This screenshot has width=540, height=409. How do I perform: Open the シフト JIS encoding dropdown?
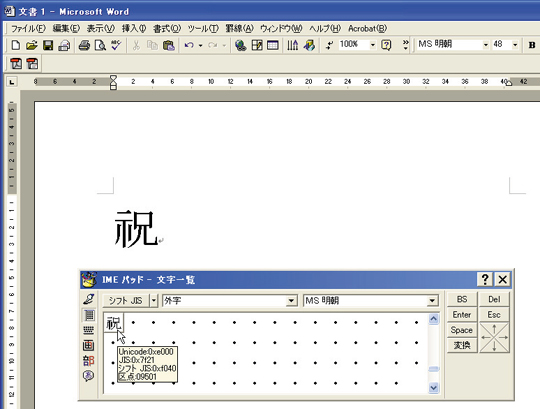(154, 301)
